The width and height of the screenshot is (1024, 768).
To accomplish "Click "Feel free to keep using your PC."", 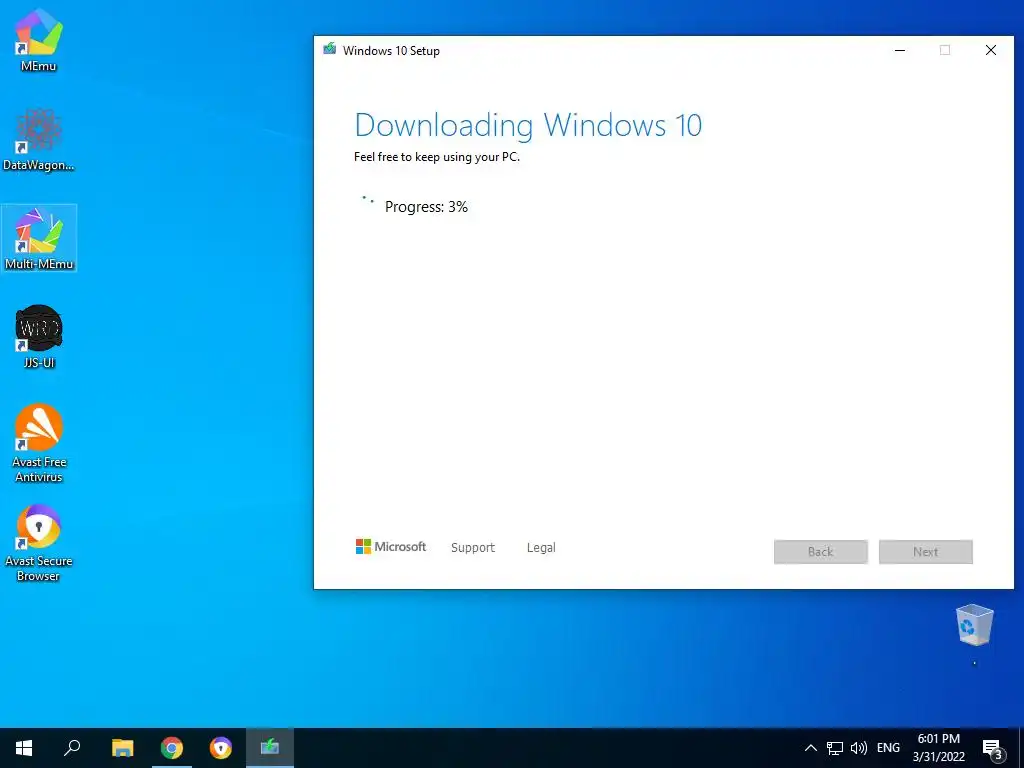I will click(x=437, y=157).
